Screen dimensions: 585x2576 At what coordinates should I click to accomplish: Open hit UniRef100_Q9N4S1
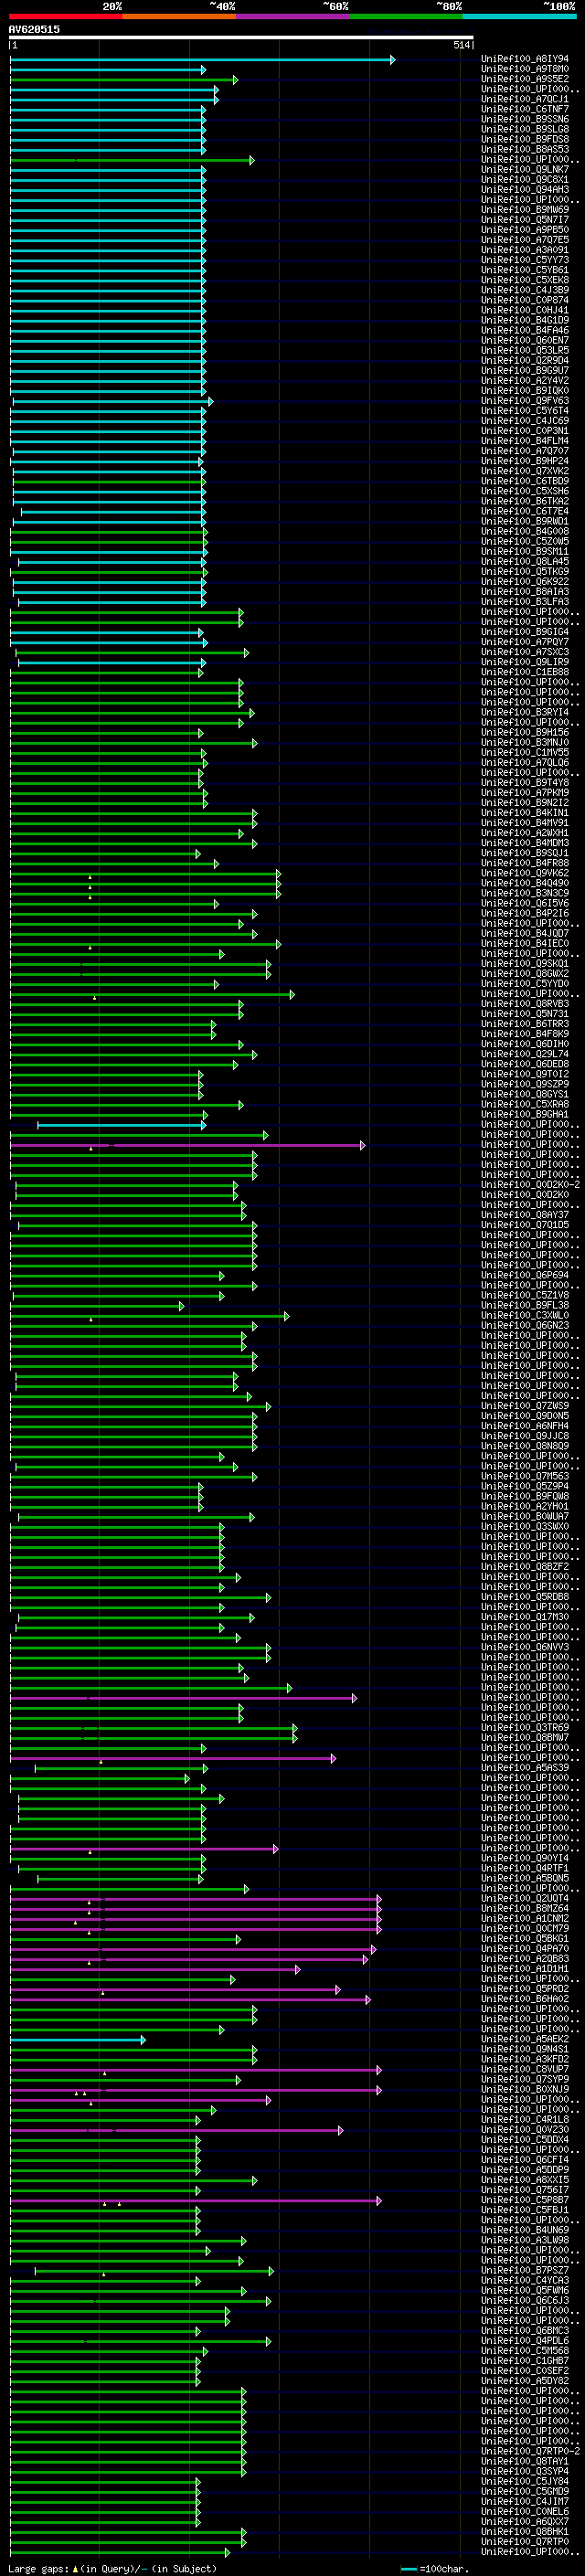(x=524, y=2049)
